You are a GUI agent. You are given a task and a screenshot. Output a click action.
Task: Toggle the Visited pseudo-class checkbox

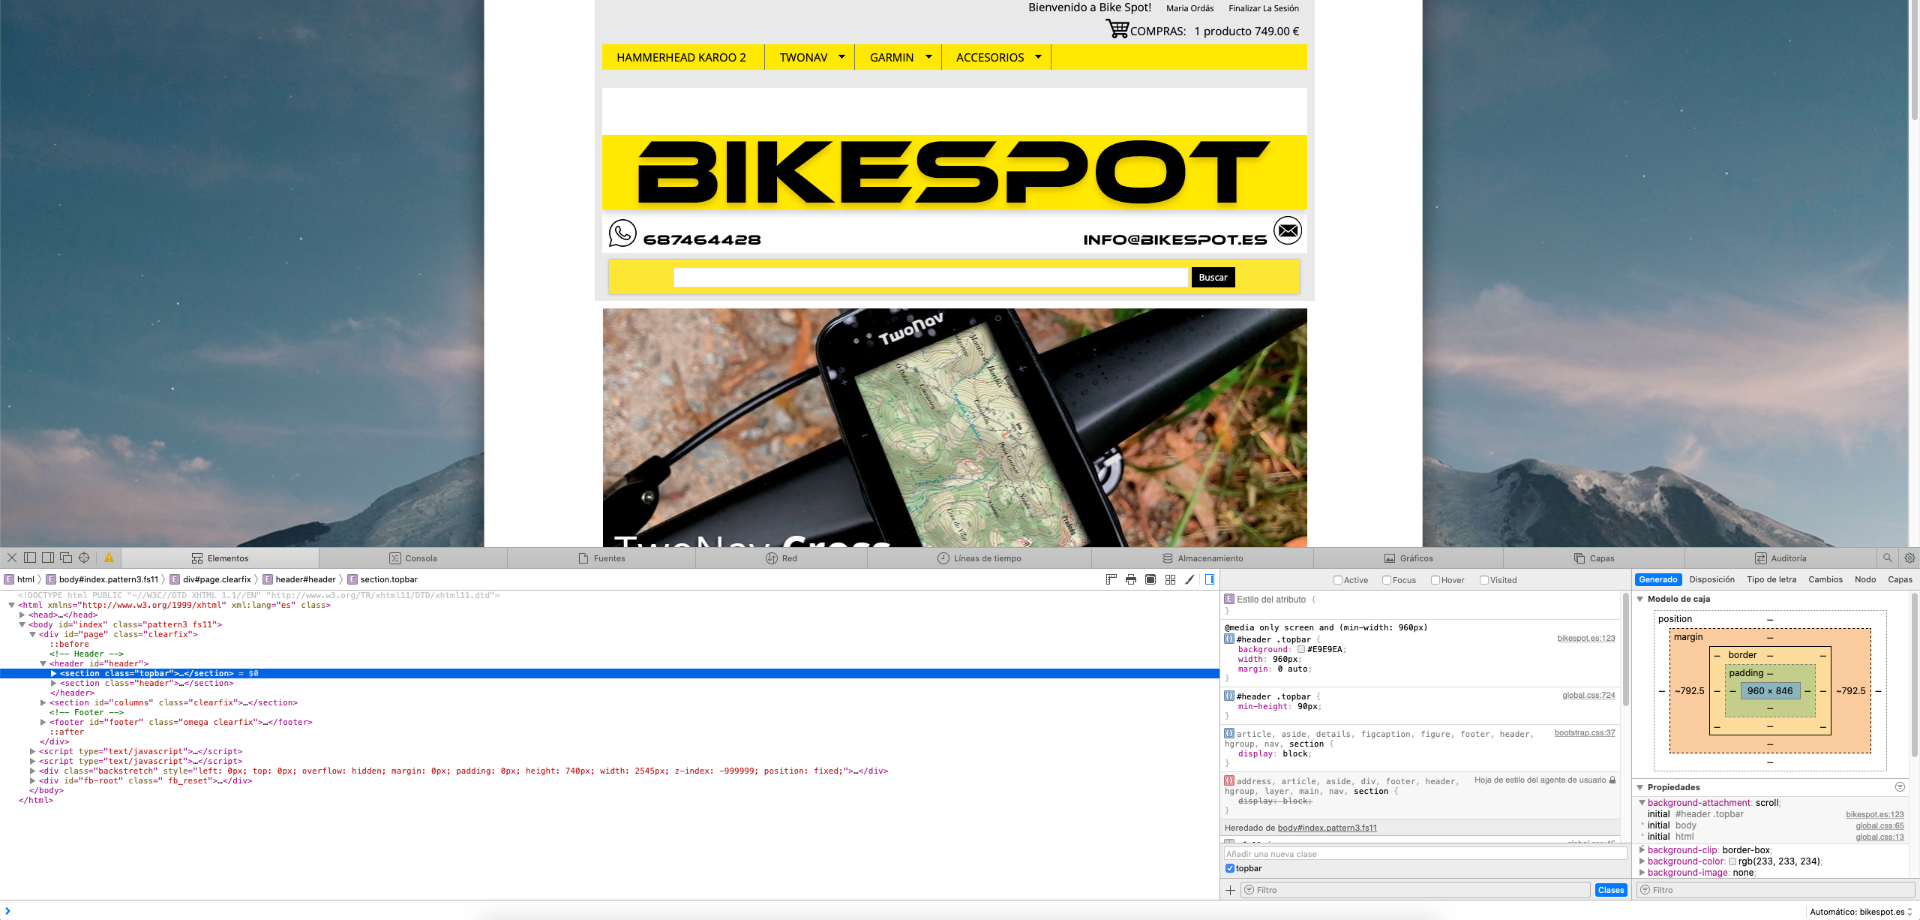[1485, 580]
